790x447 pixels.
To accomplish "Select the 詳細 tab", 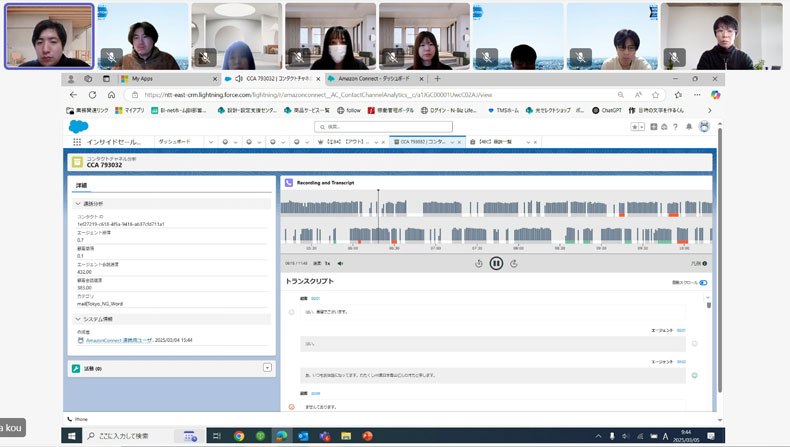I will pos(82,185).
